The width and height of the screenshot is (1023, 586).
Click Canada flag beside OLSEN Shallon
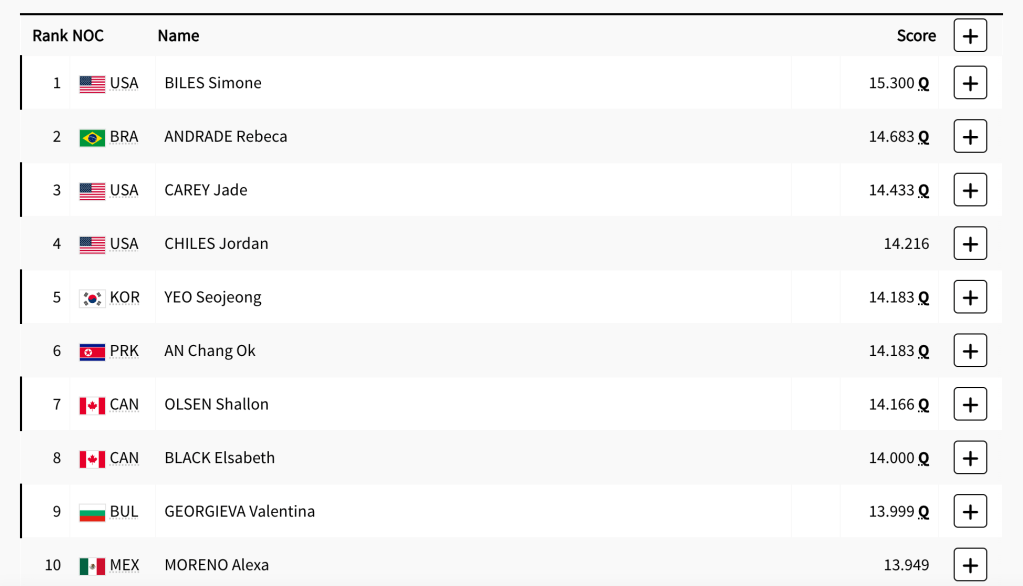92,405
